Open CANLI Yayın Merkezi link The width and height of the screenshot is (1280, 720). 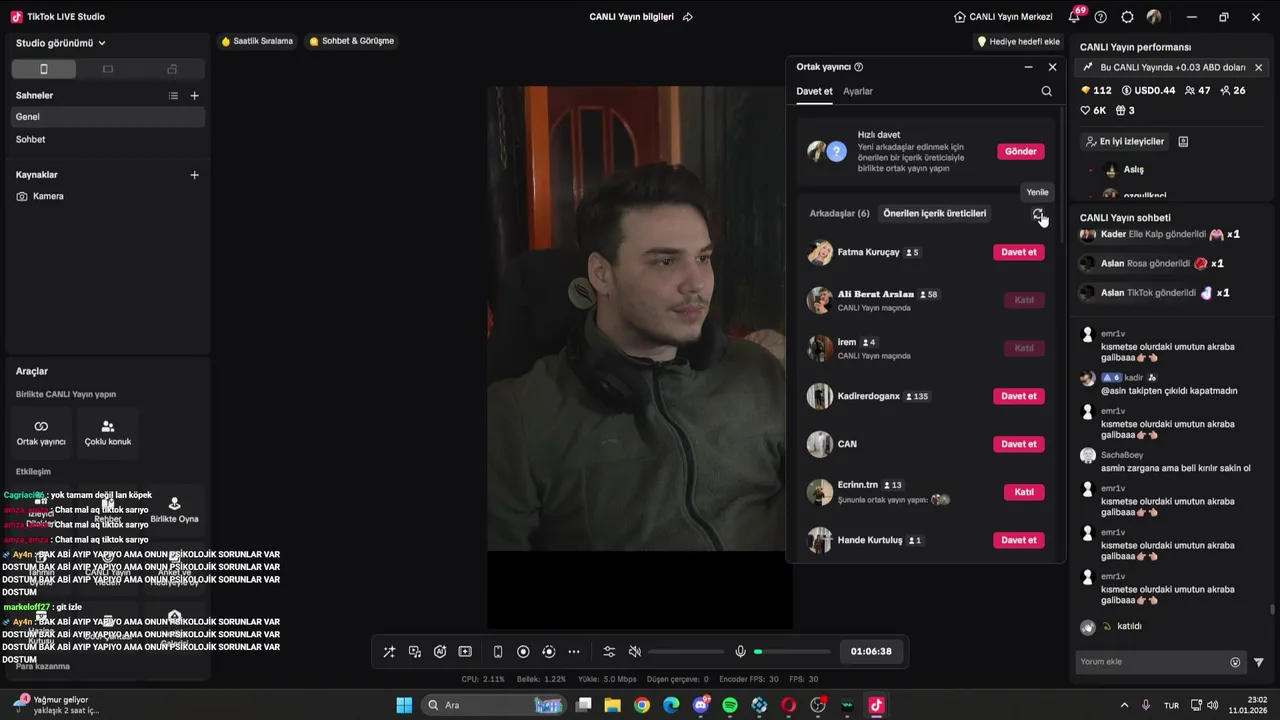point(1005,17)
